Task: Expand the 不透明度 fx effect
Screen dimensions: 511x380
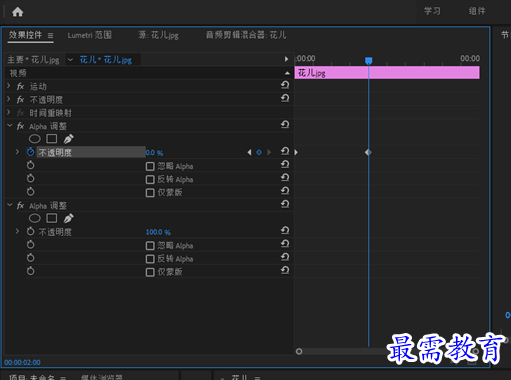Action: (9, 99)
